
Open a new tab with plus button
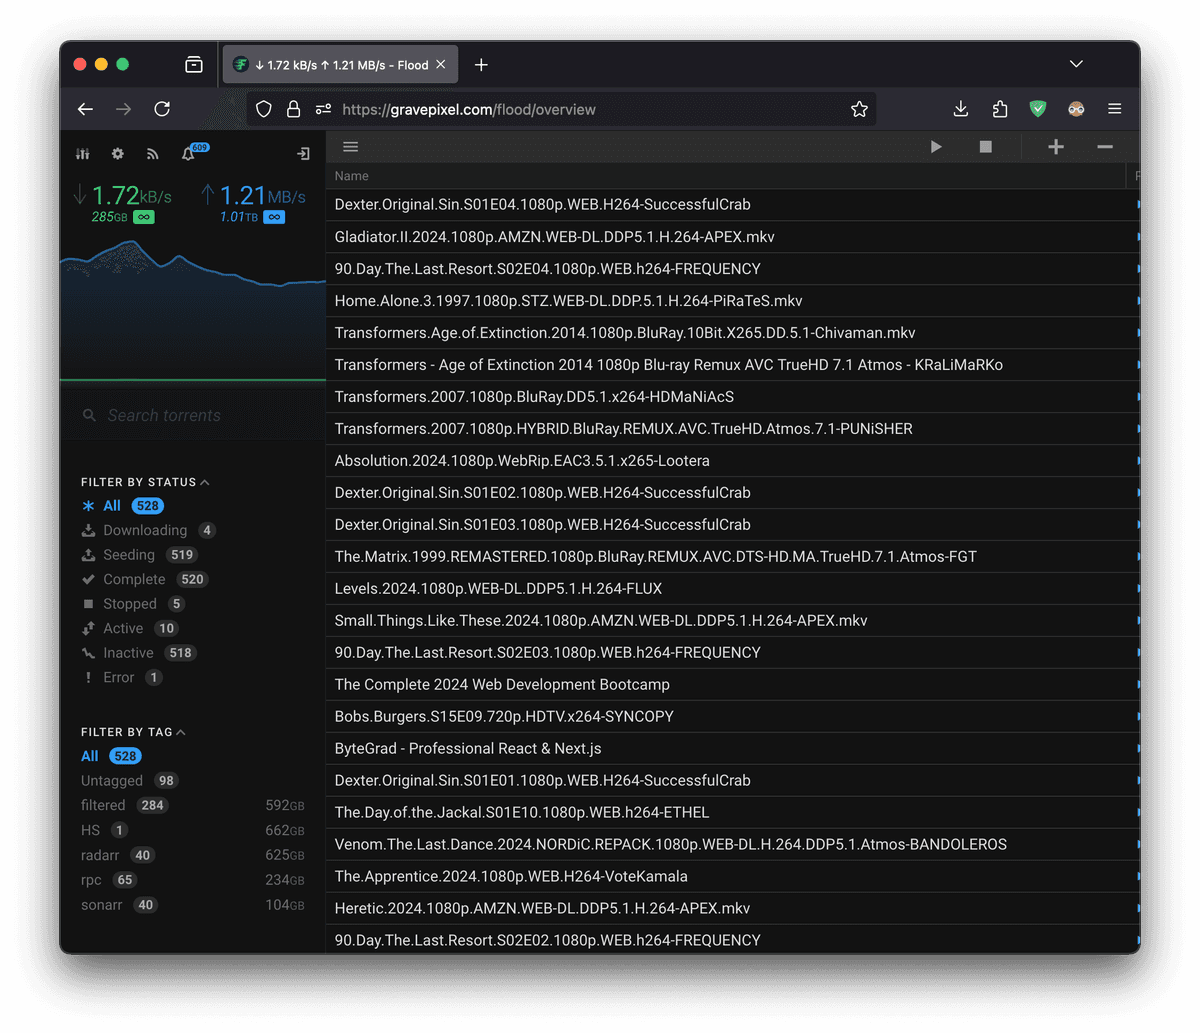coord(481,65)
